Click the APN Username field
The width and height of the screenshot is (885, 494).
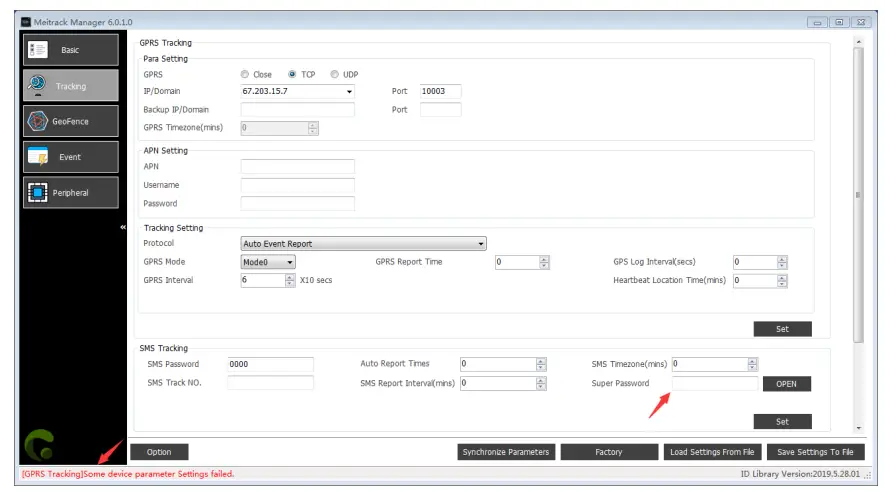tap(297, 185)
